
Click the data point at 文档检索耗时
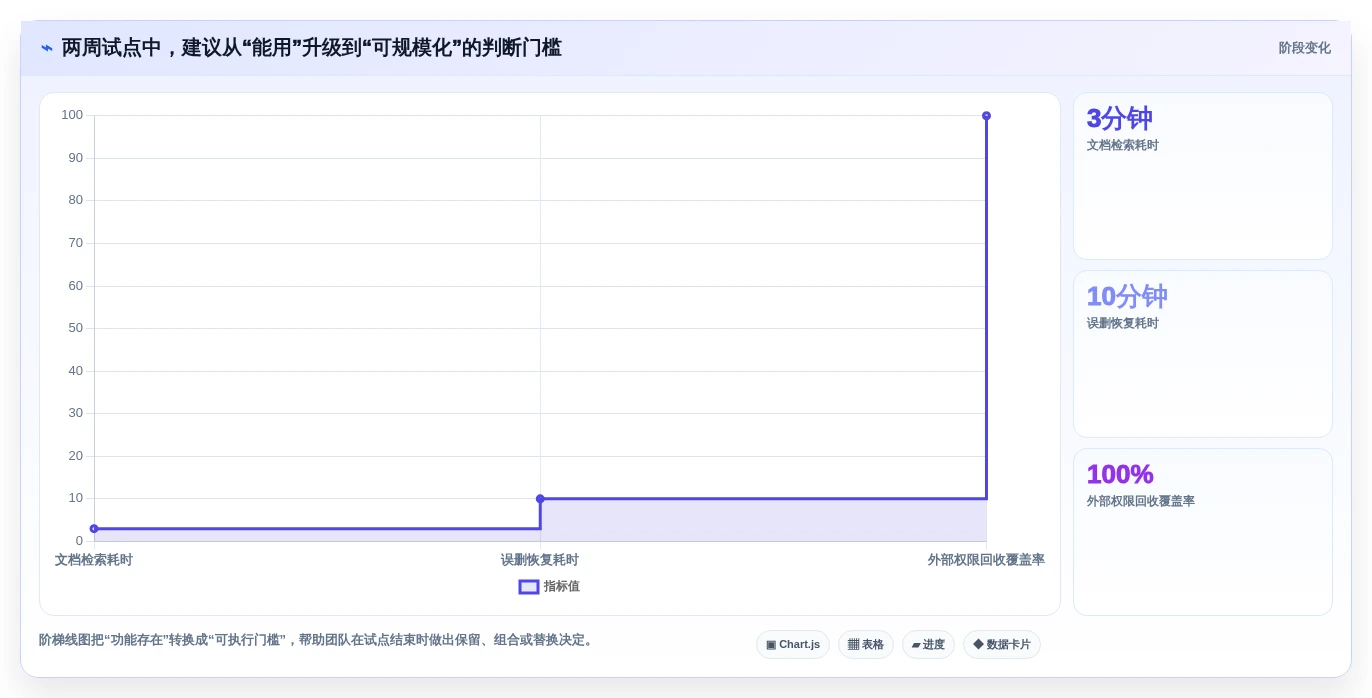coord(94,529)
